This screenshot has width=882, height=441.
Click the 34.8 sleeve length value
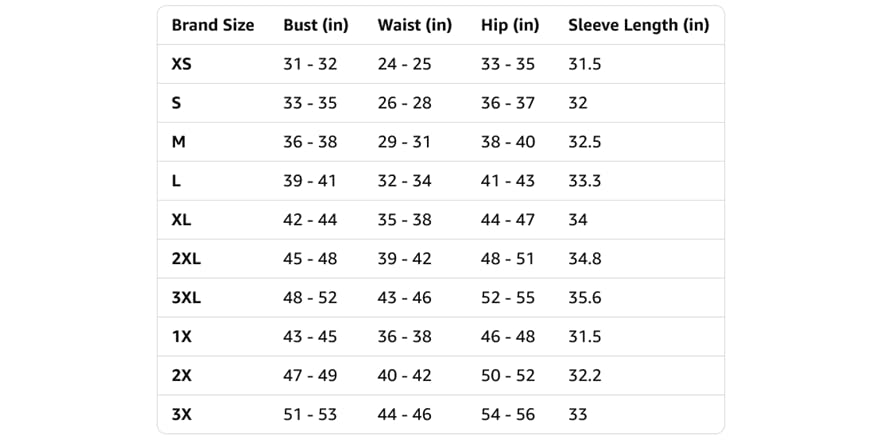point(584,259)
